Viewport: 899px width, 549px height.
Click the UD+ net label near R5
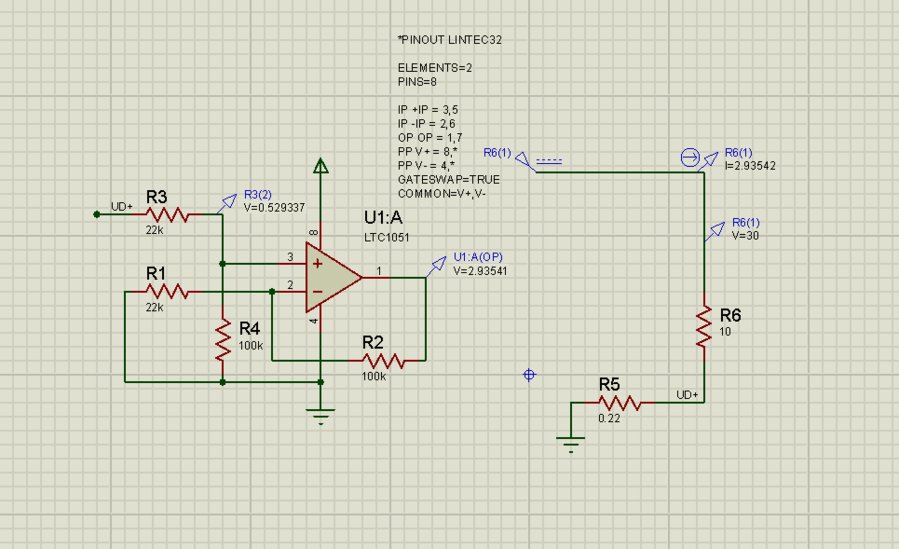688,395
